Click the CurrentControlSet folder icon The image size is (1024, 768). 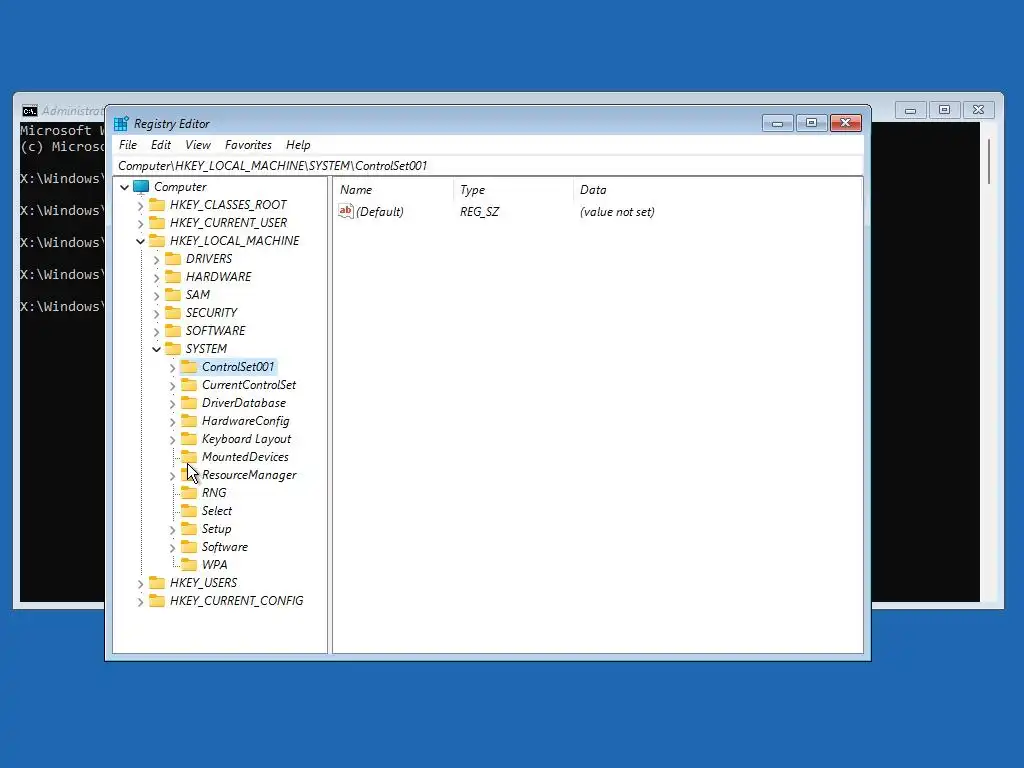(189, 385)
